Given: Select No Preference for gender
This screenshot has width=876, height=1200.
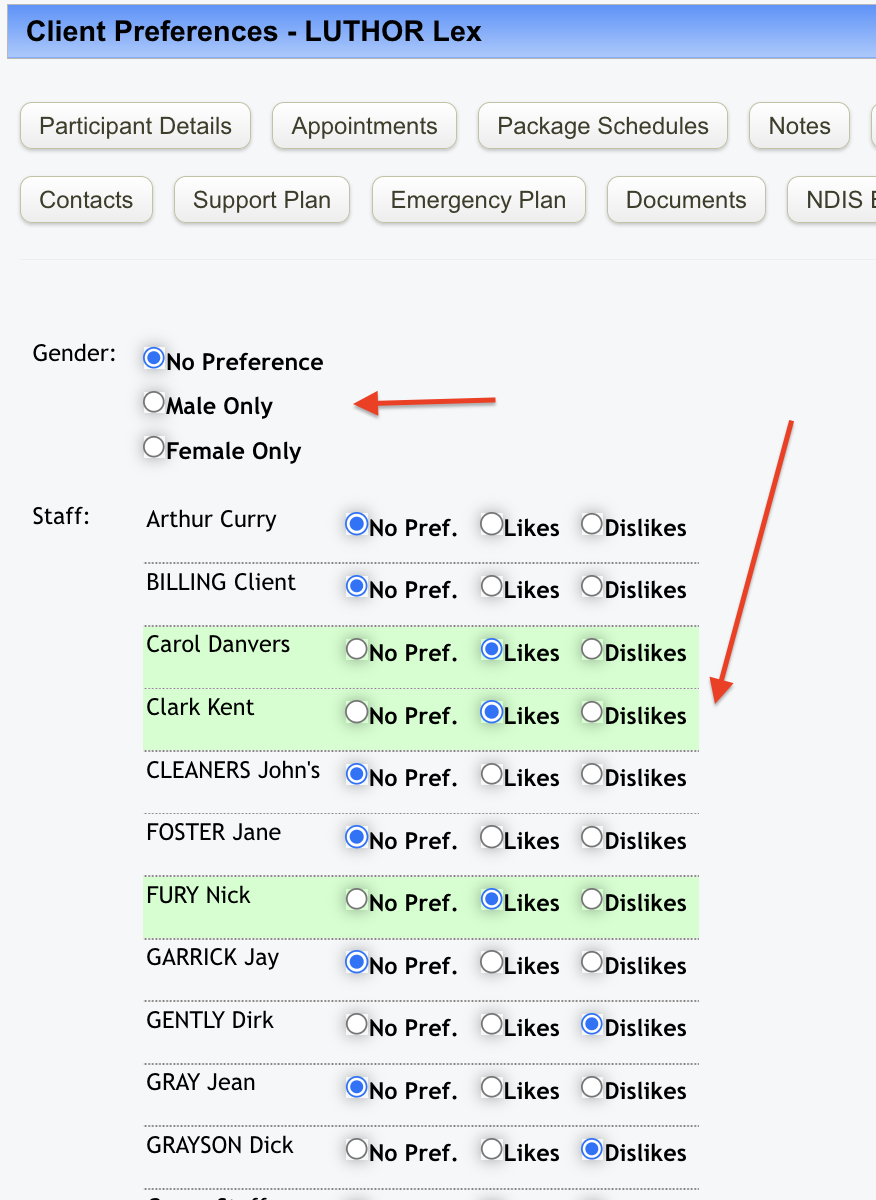Looking at the screenshot, I should pyautogui.click(x=154, y=358).
